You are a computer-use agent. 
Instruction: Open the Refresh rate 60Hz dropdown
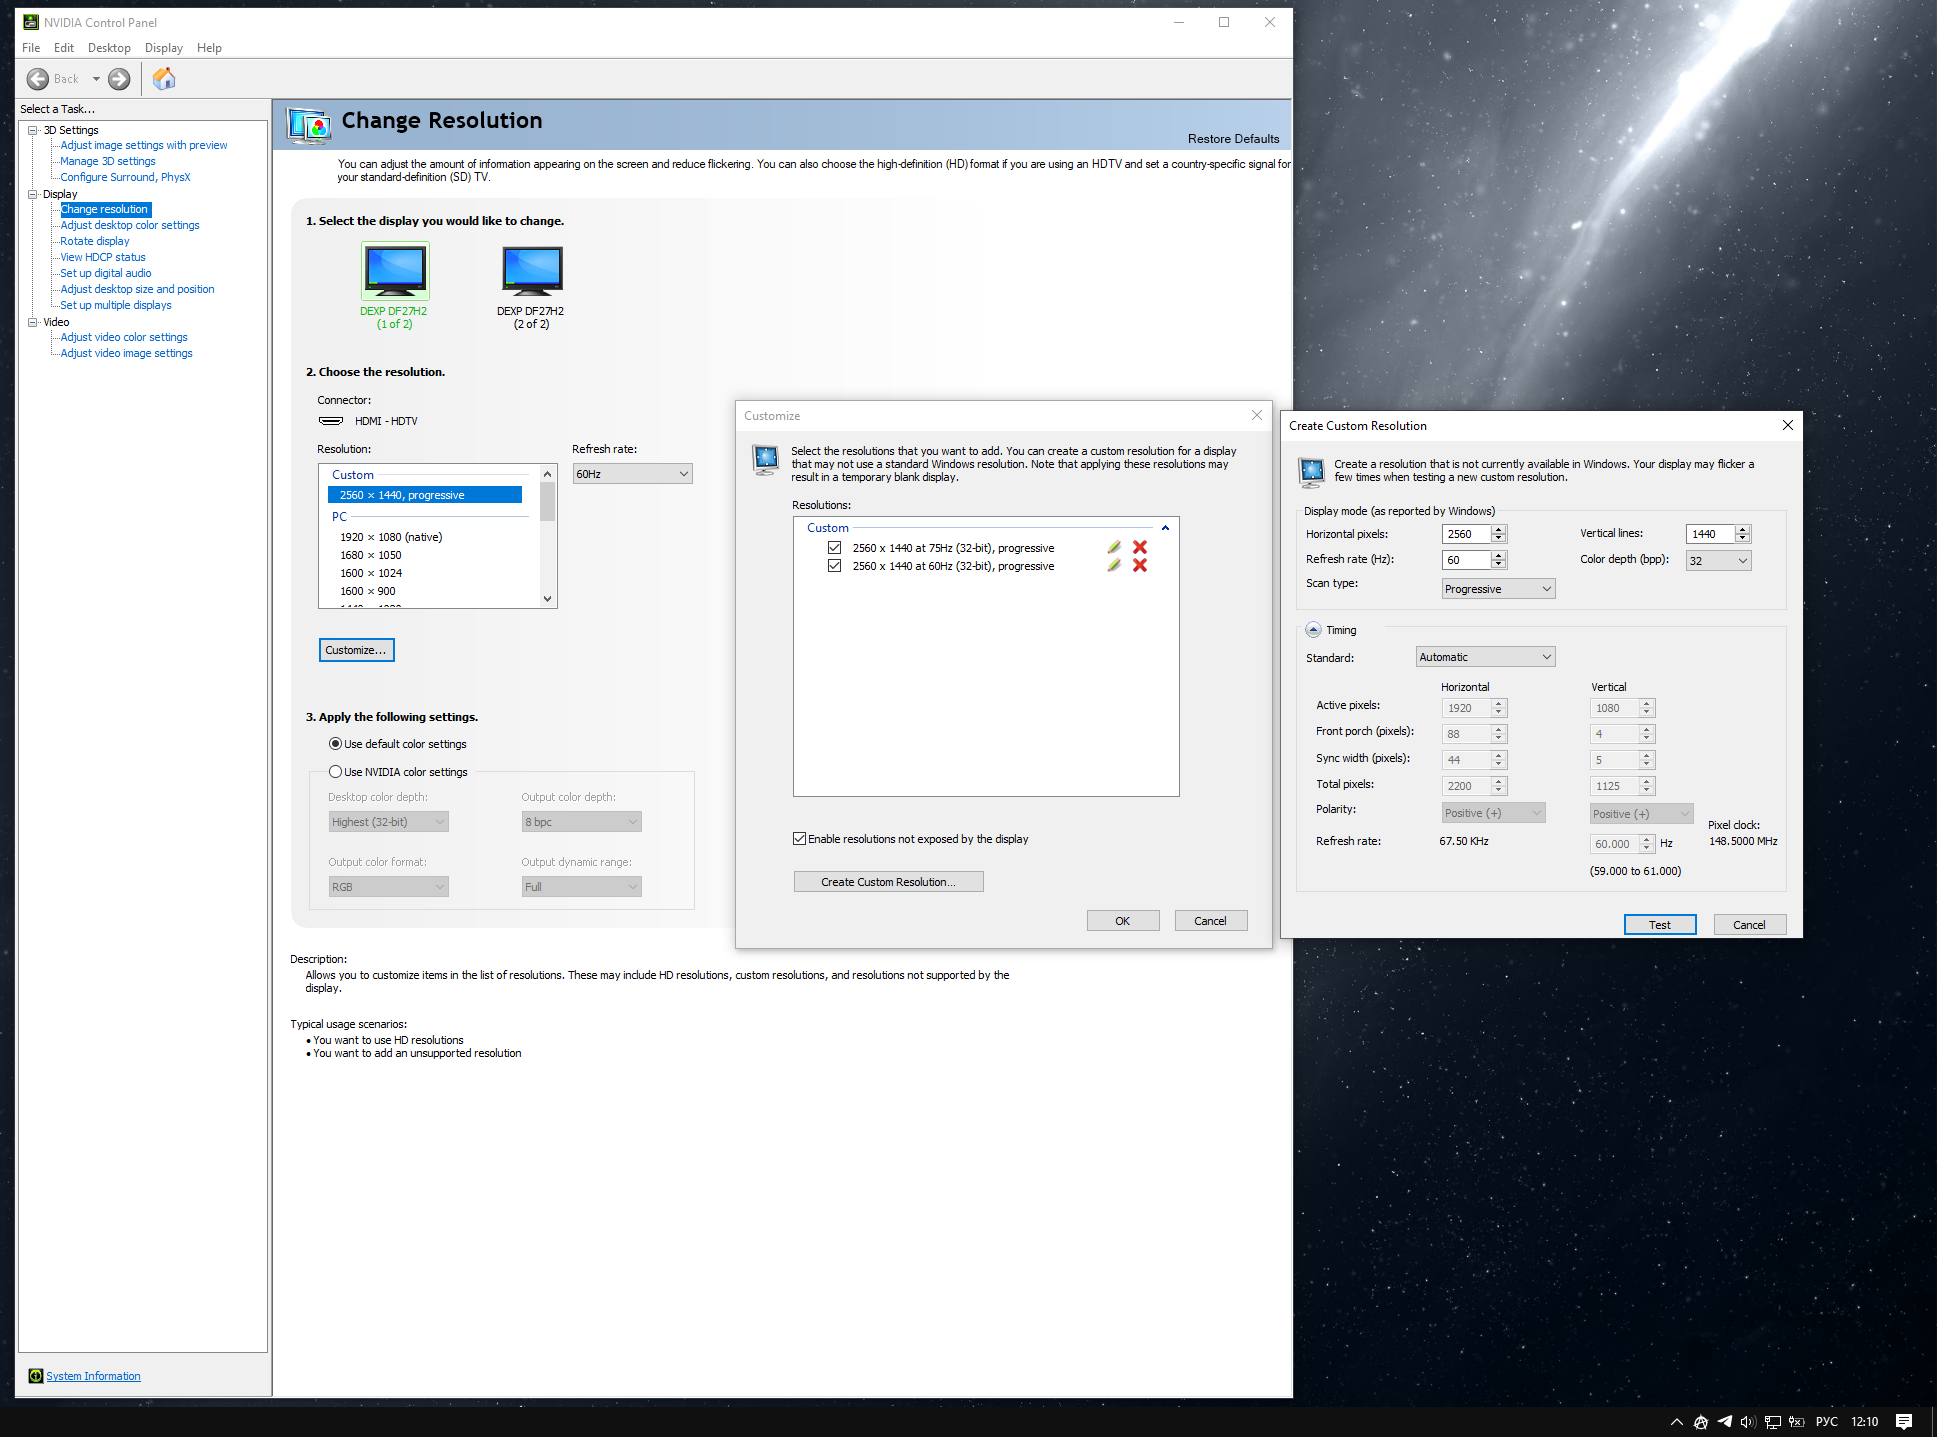pos(632,474)
